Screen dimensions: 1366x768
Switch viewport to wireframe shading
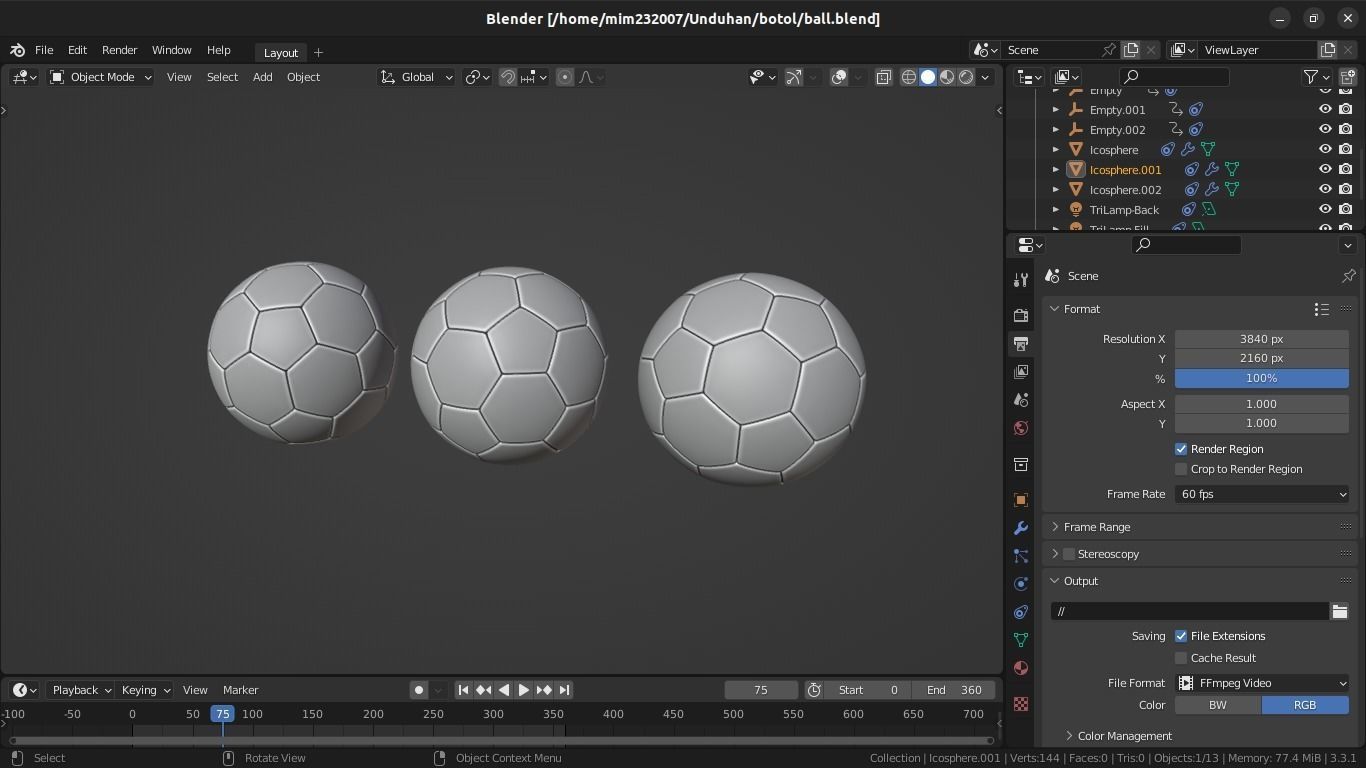(x=907, y=77)
